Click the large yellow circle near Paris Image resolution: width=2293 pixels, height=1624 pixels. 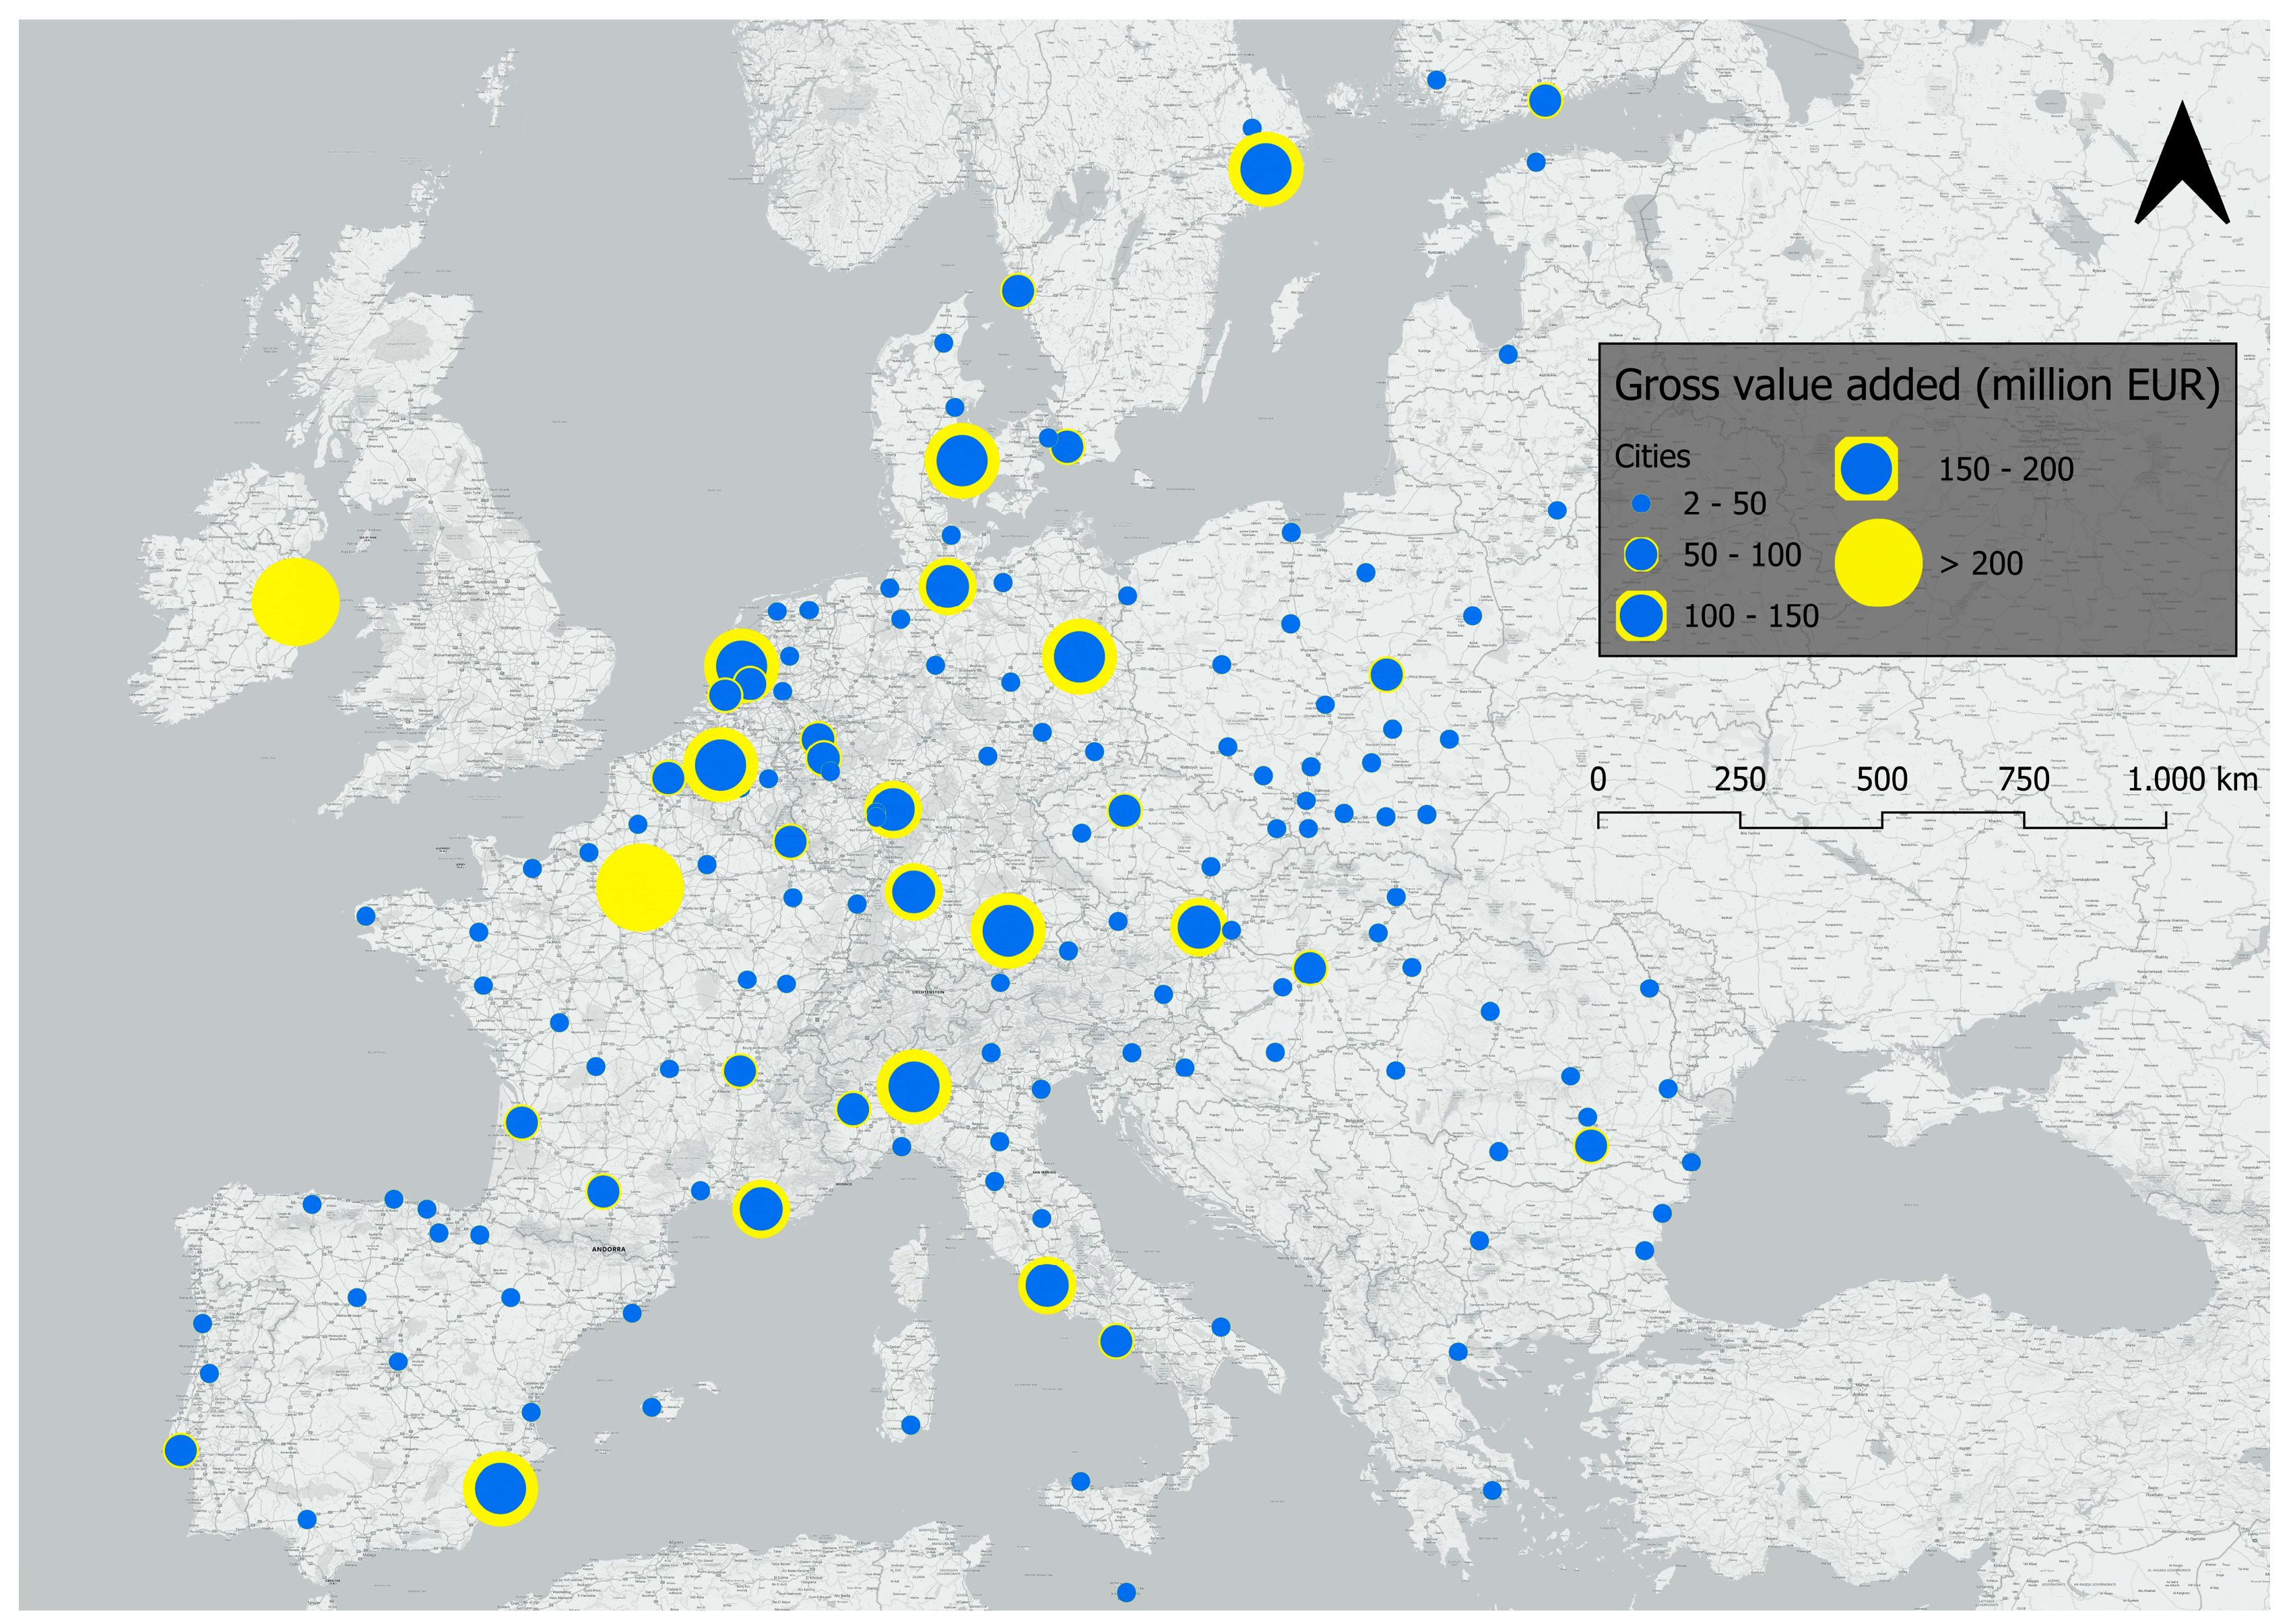click(639, 887)
